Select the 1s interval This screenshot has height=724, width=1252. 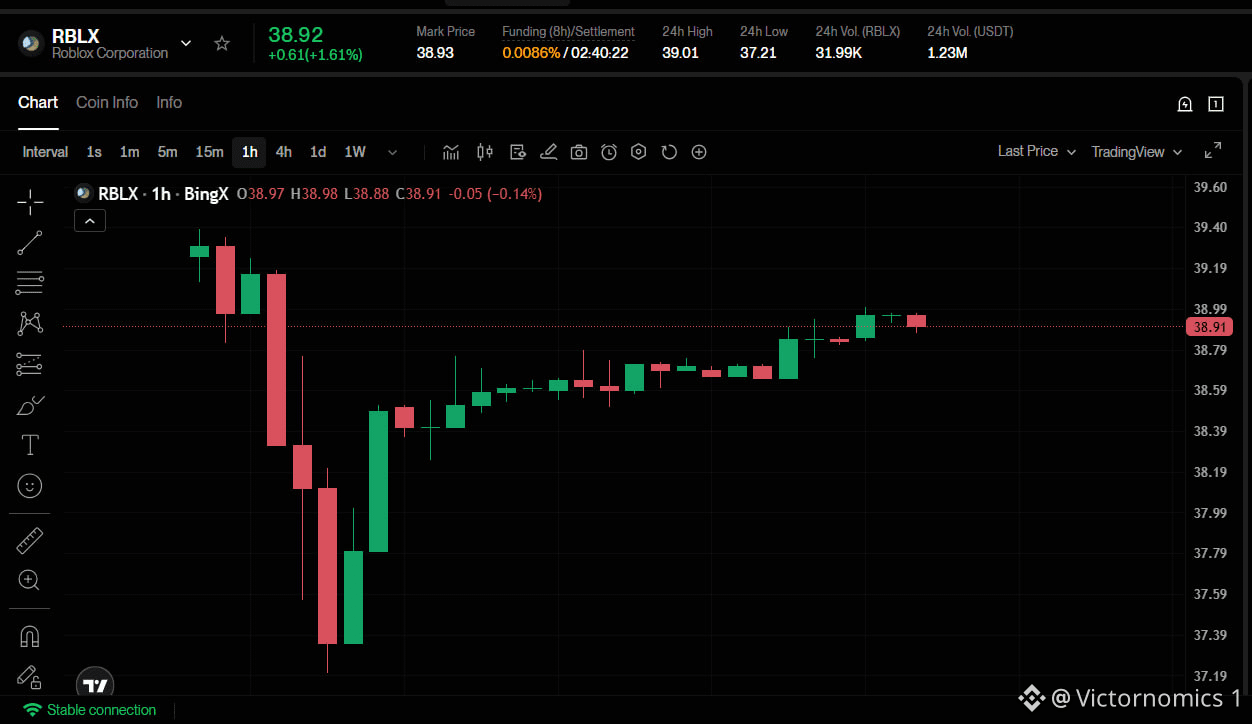(94, 152)
